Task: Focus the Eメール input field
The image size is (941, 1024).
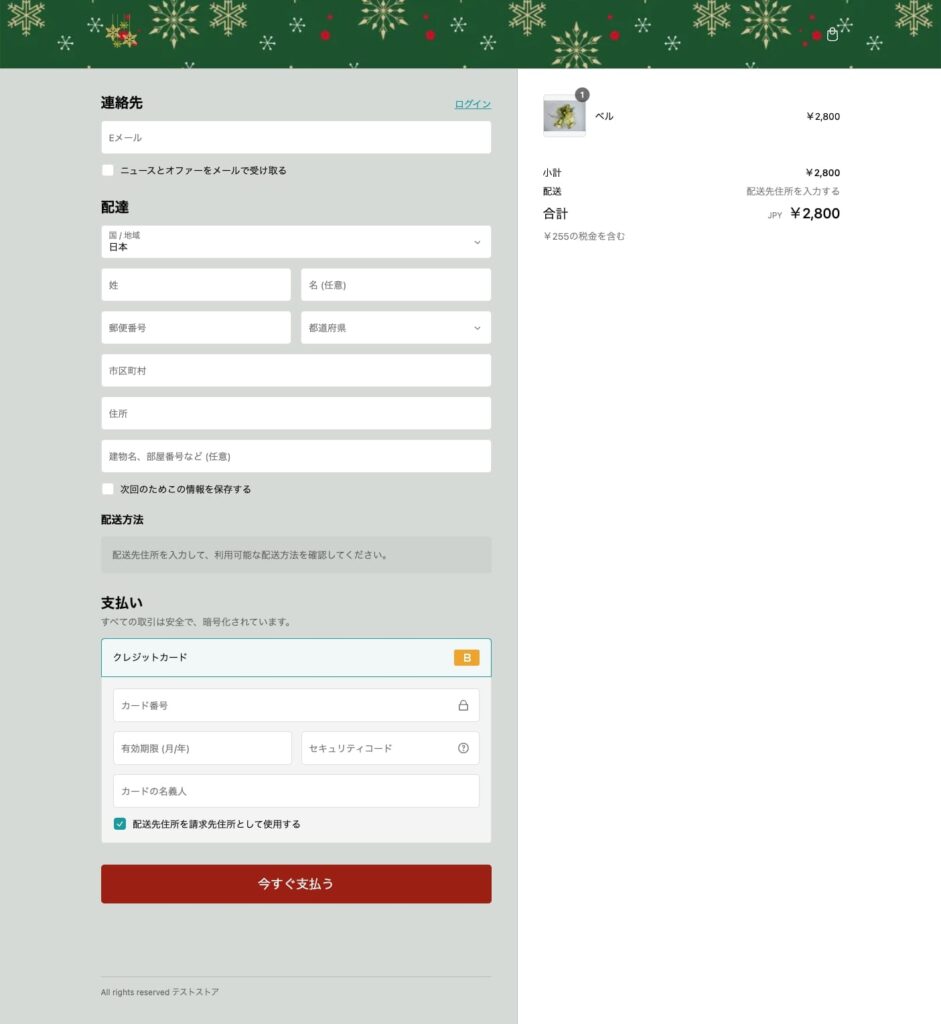Action: point(296,138)
